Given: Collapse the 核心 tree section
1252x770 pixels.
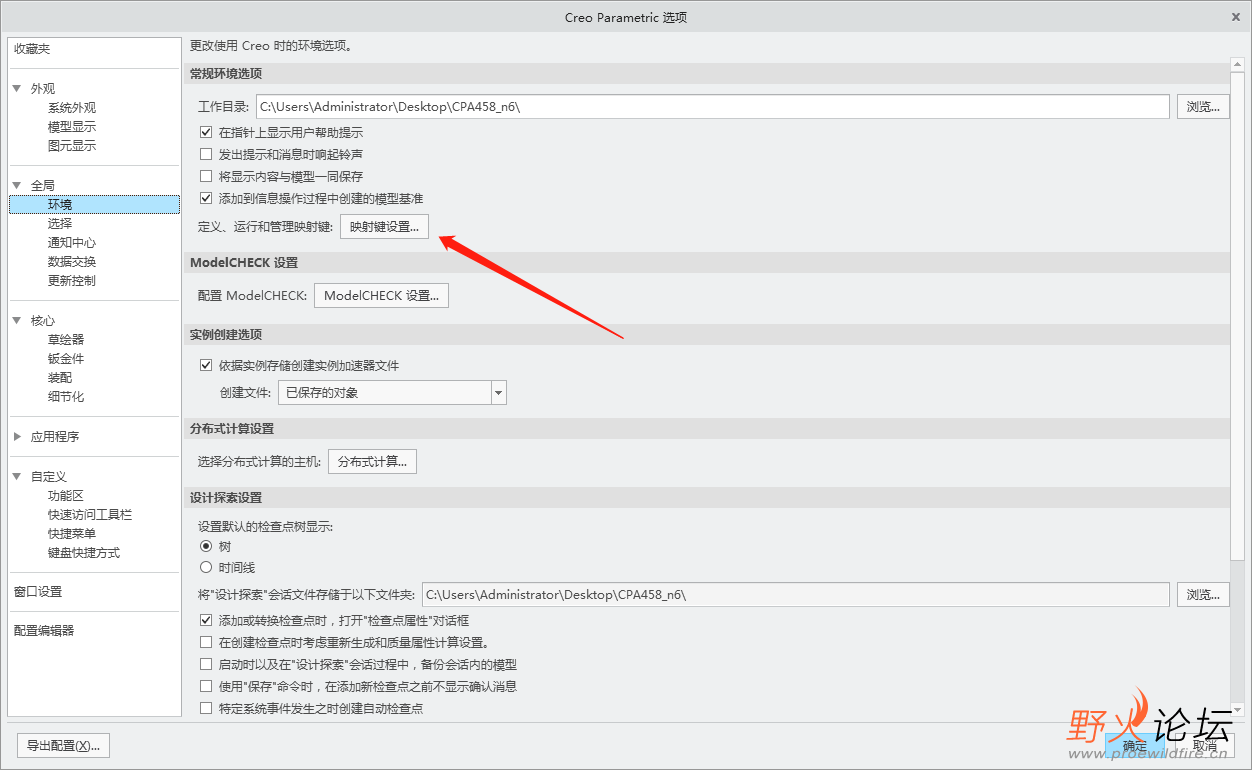Looking at the screenshot, I should (x=17, y=320).
